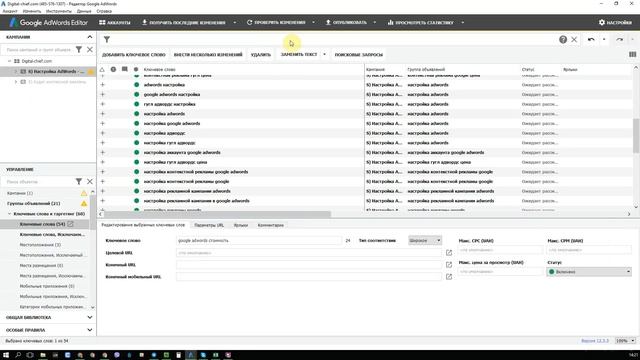The image size is (640, 360).
Task: Open Task View on the taskbar
Action: (30, 355)
